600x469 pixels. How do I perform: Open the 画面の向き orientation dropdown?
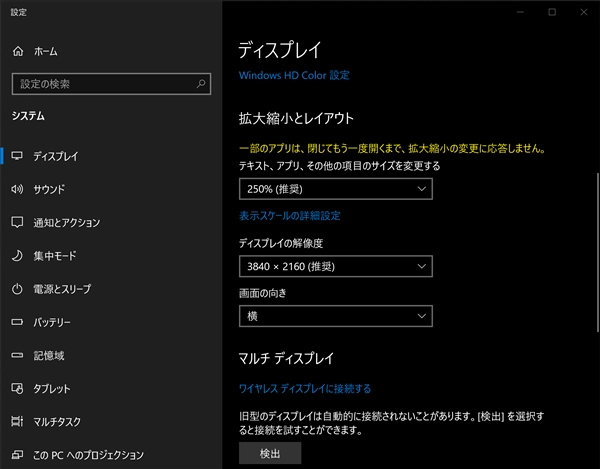(336, 316)
